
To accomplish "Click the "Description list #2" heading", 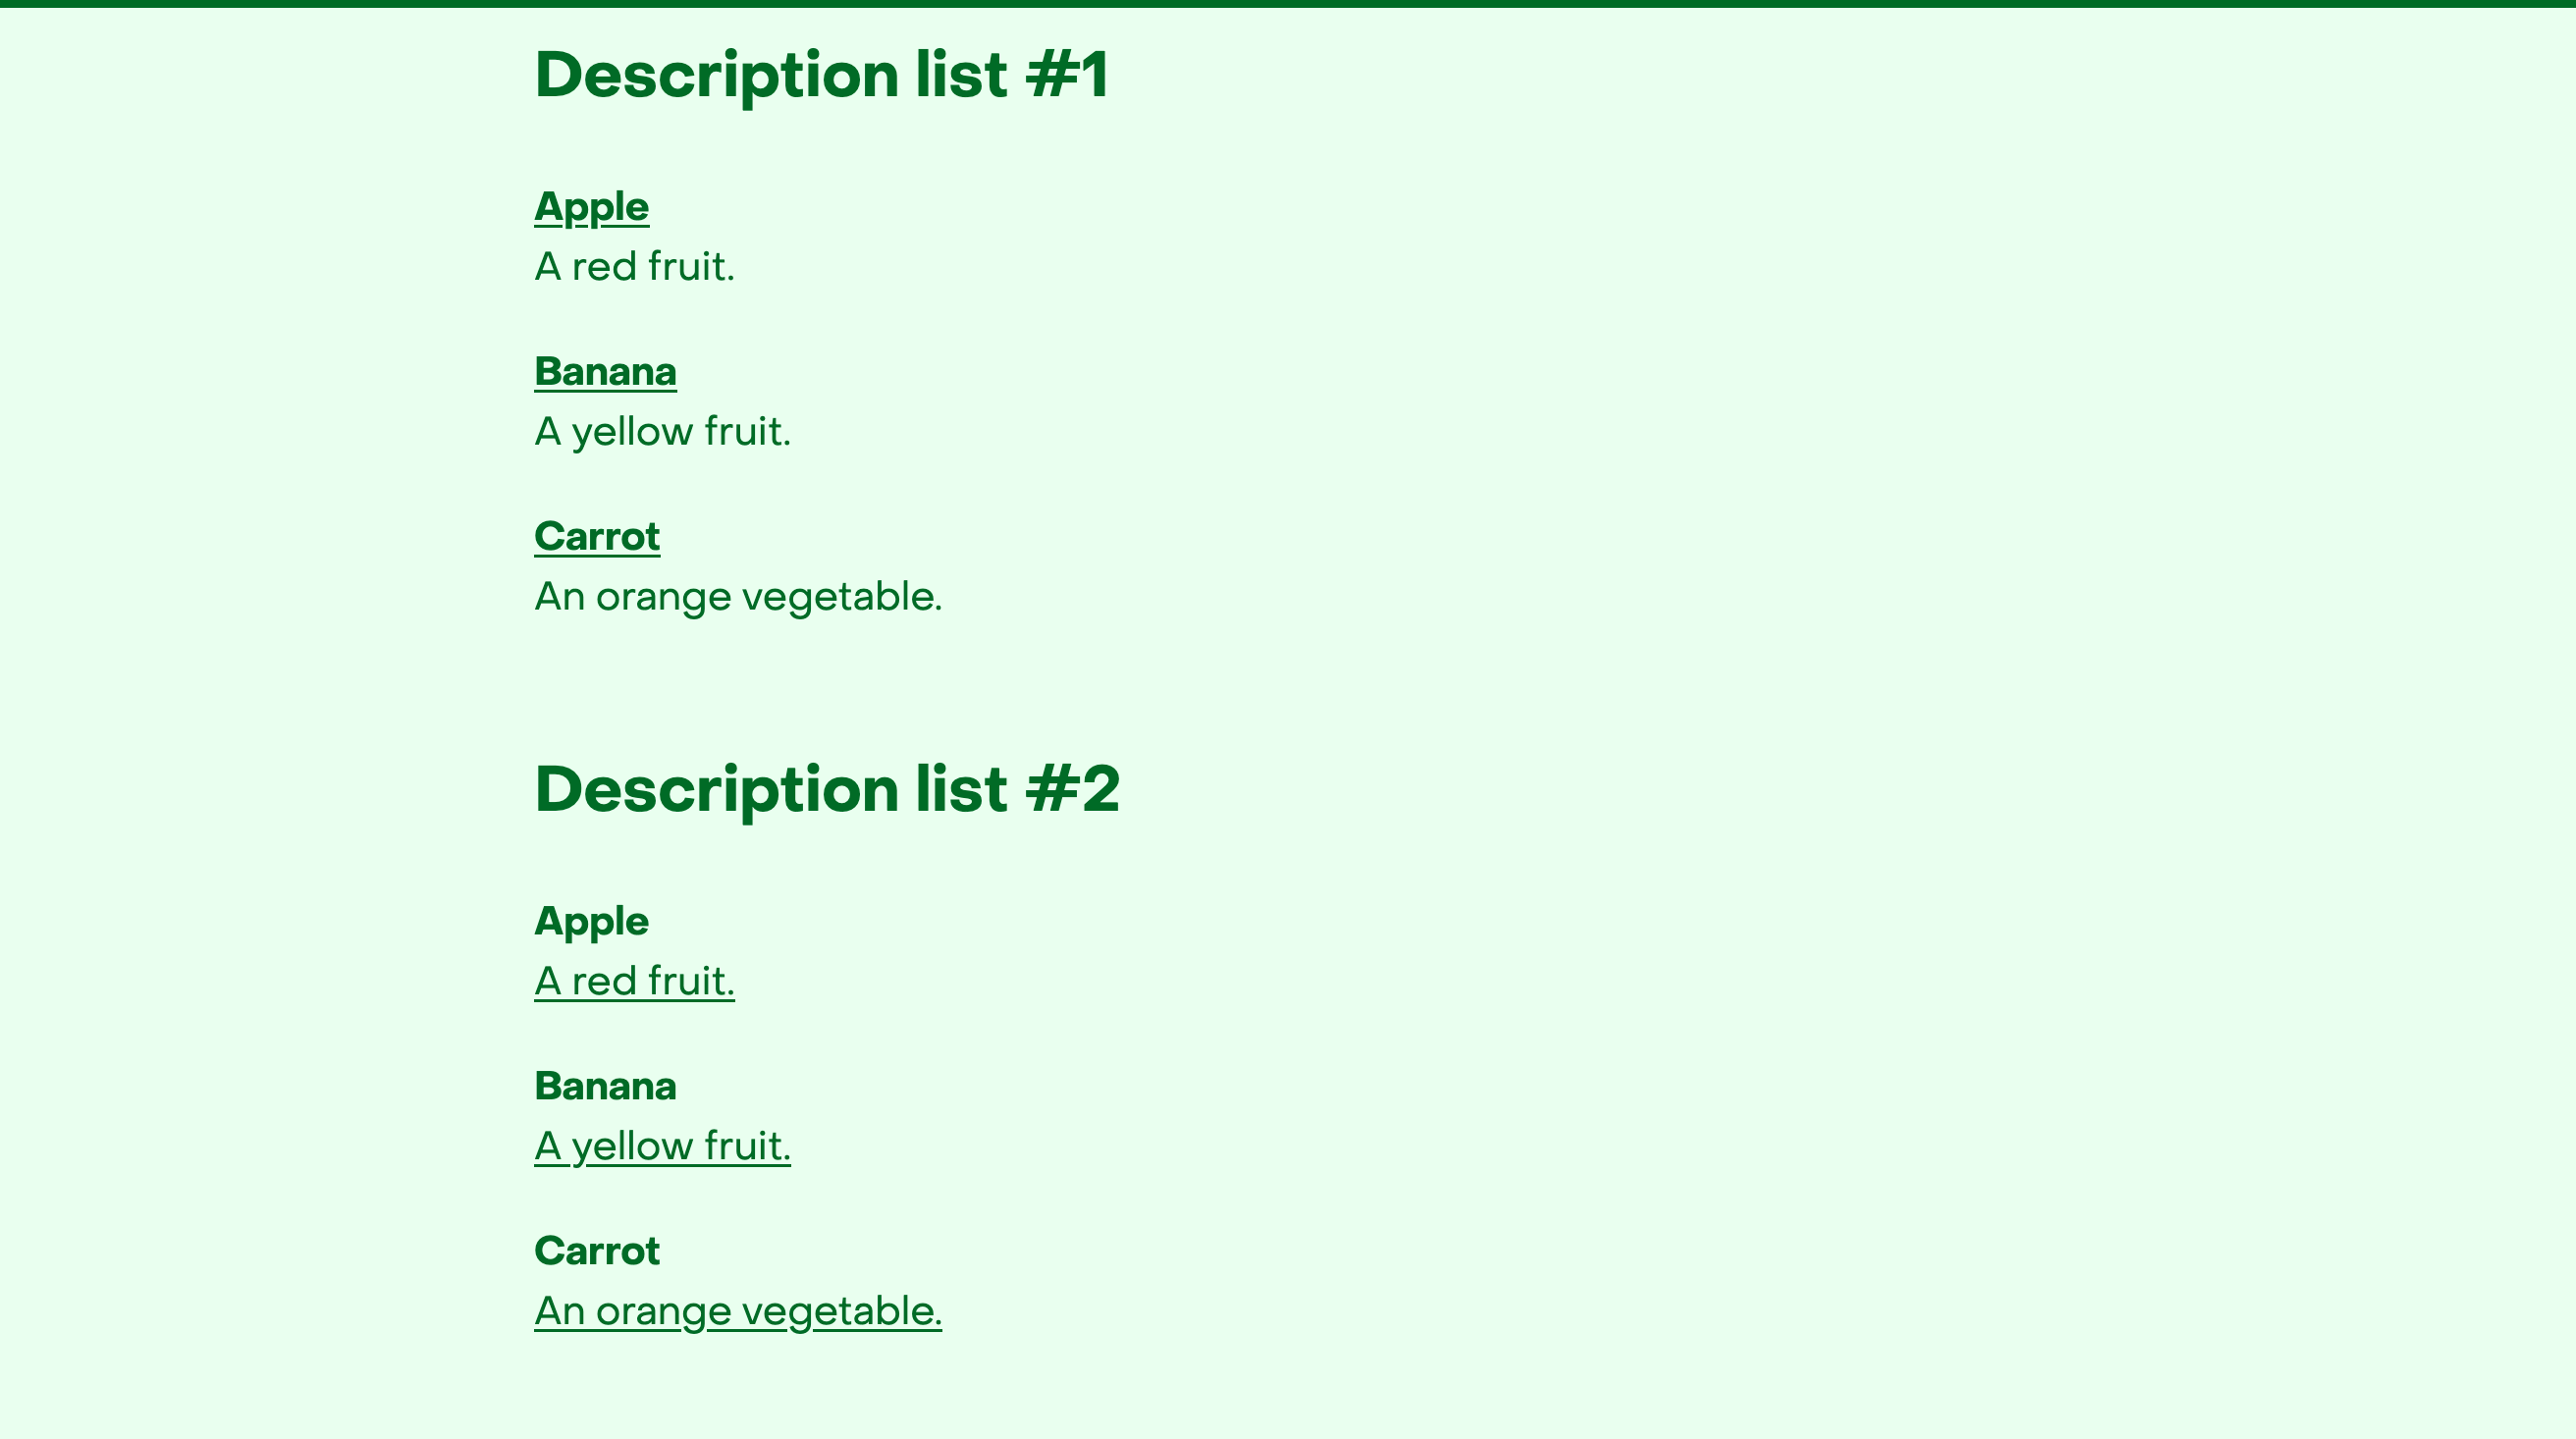I will (x=827, y=791).
